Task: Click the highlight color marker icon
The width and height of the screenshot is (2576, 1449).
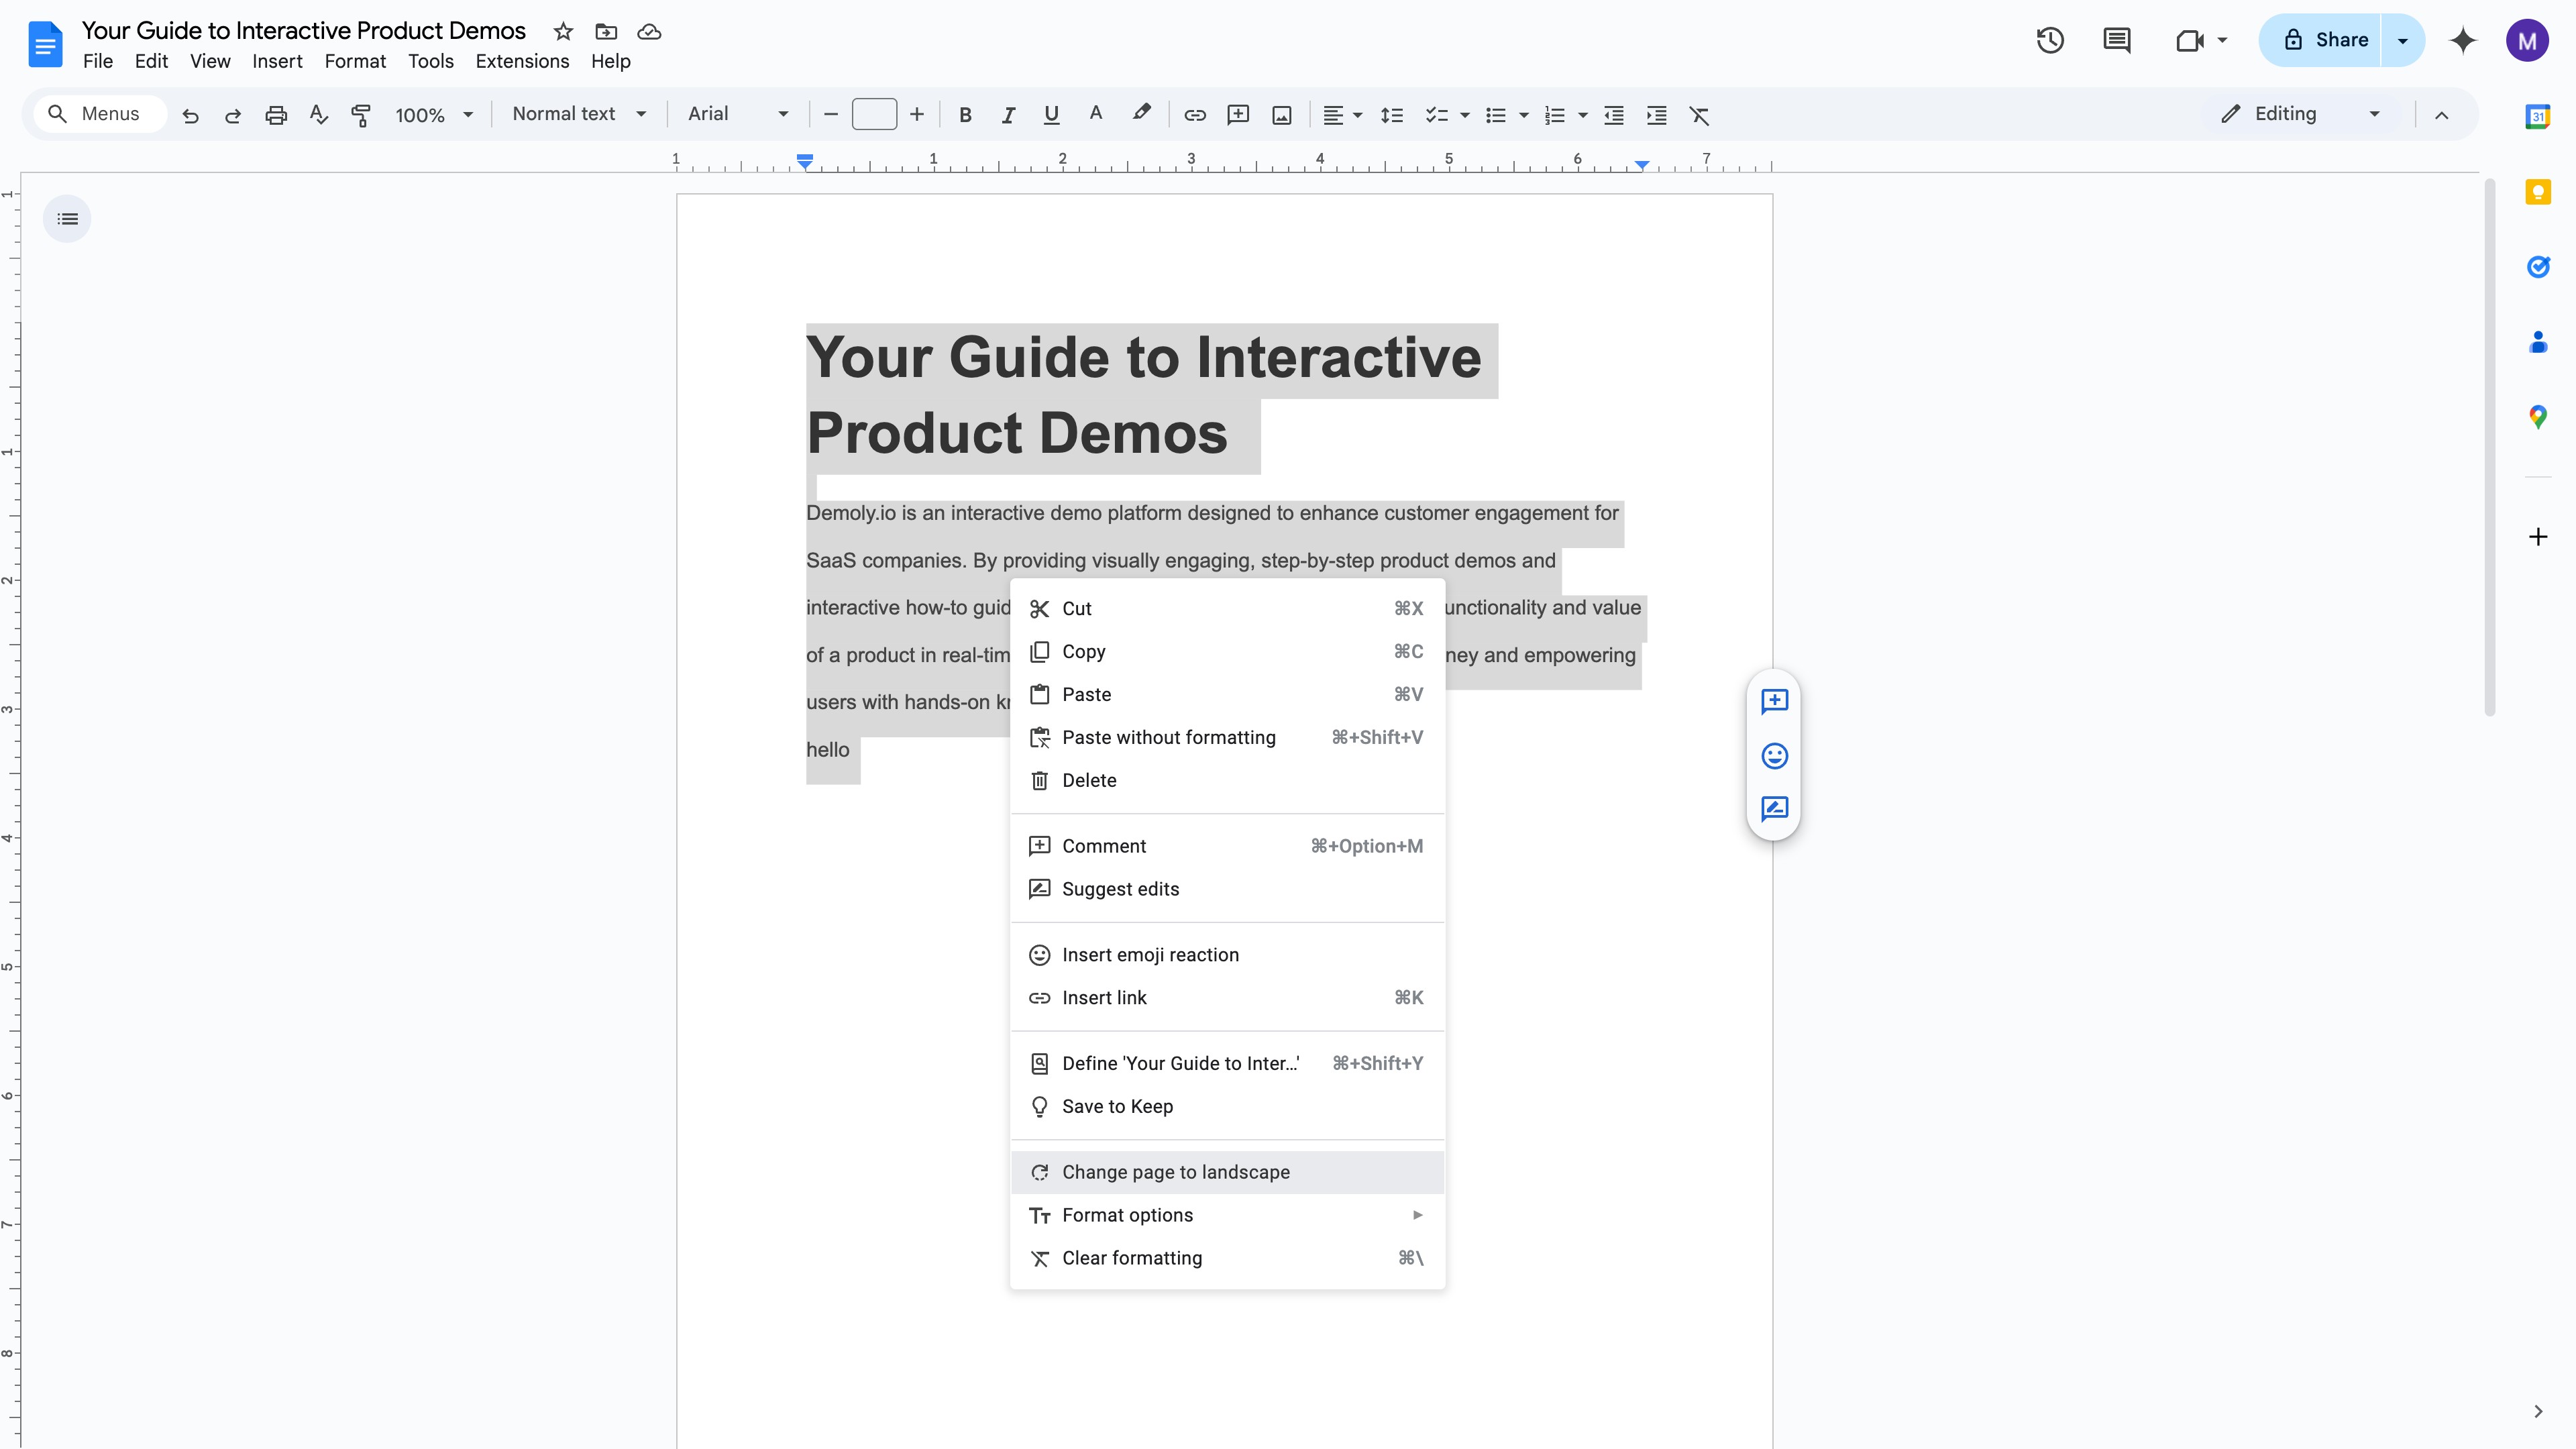Action: pos(1141,114)
